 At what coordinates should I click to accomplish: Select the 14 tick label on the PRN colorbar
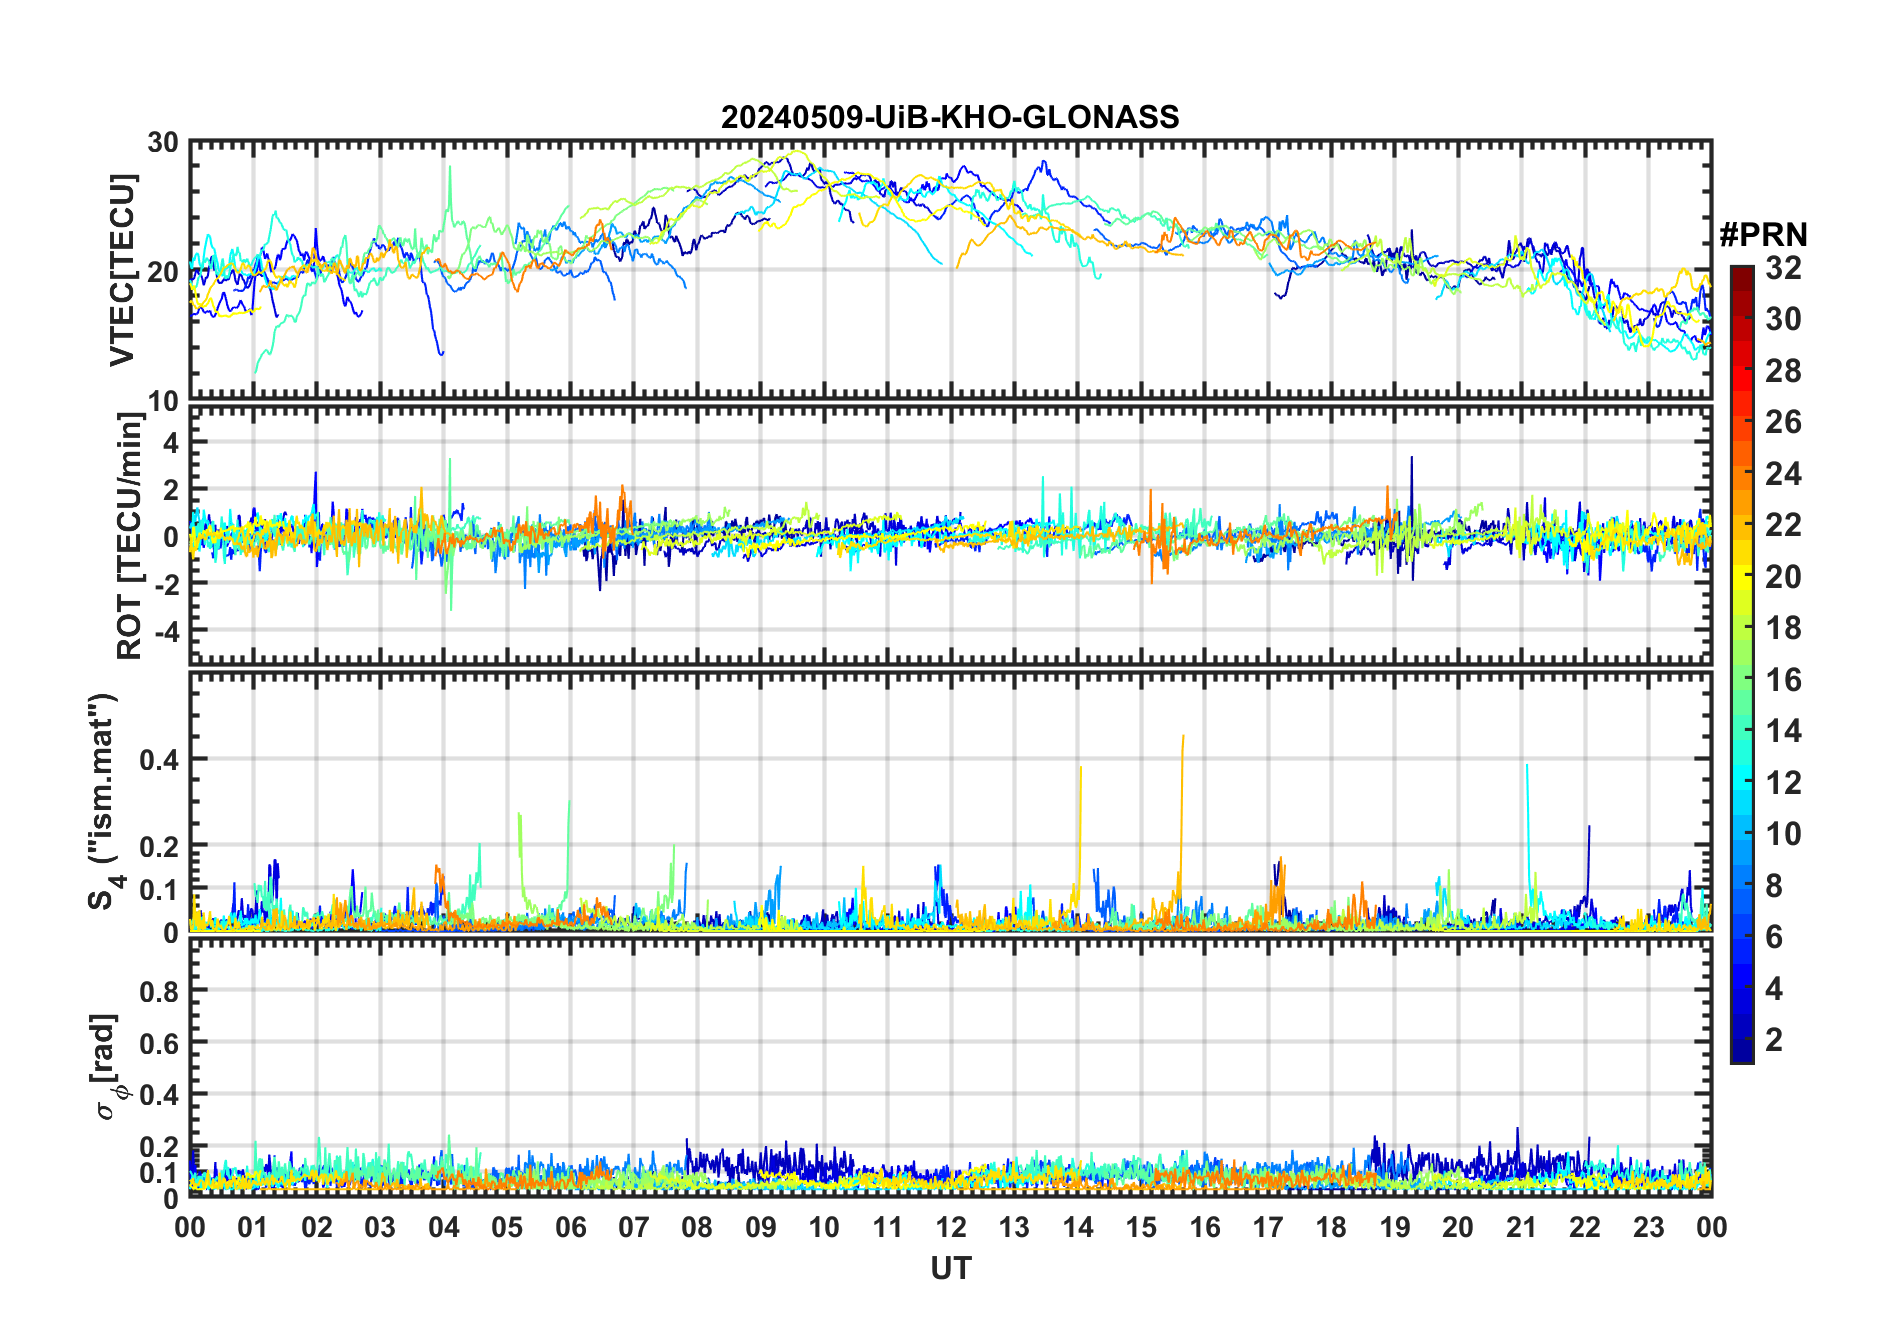pos(1783,731)
